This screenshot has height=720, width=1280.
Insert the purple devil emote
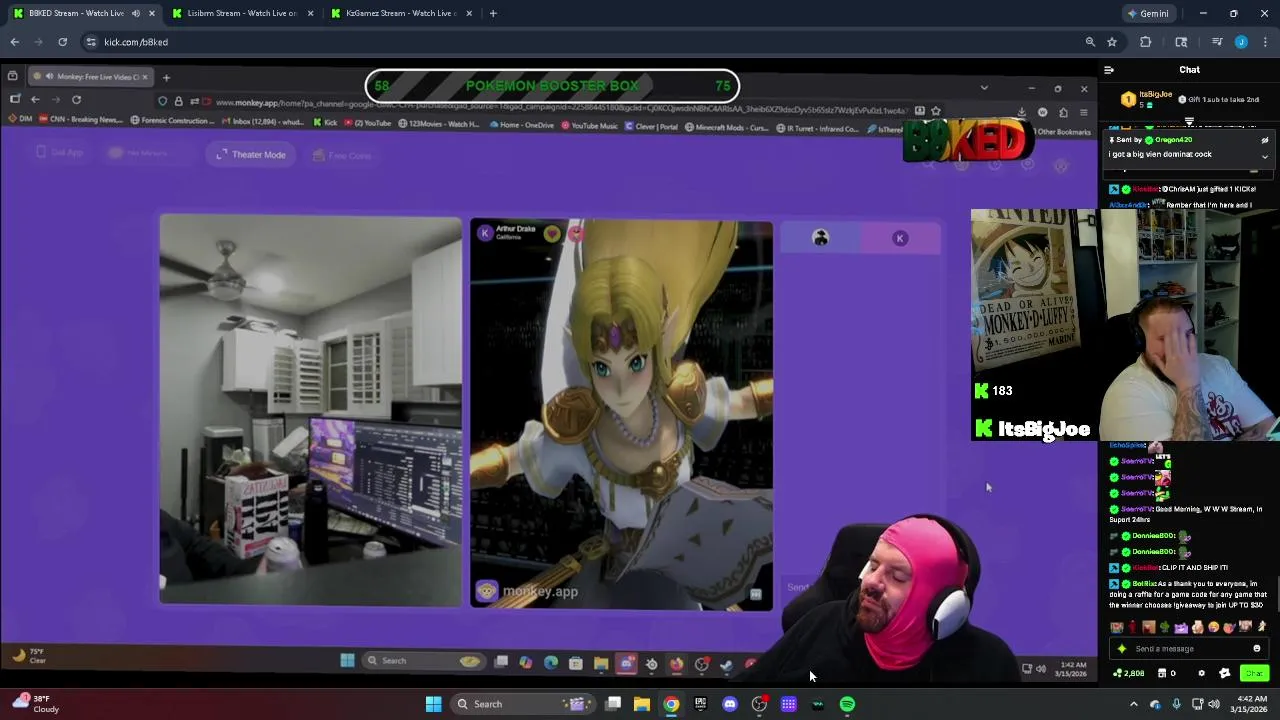click(1181, 627)
